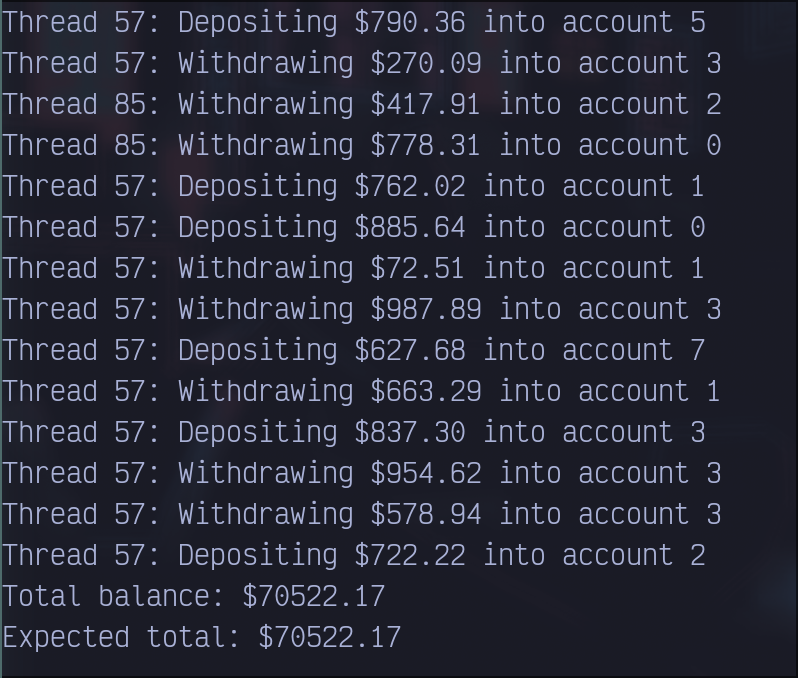Place cursor on the $885.64 amount
The image size is (798, 678).
(410, 227)
